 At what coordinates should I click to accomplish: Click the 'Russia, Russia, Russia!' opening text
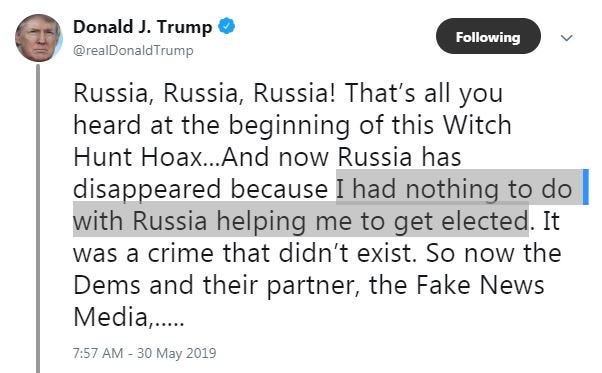pos(204,93)
